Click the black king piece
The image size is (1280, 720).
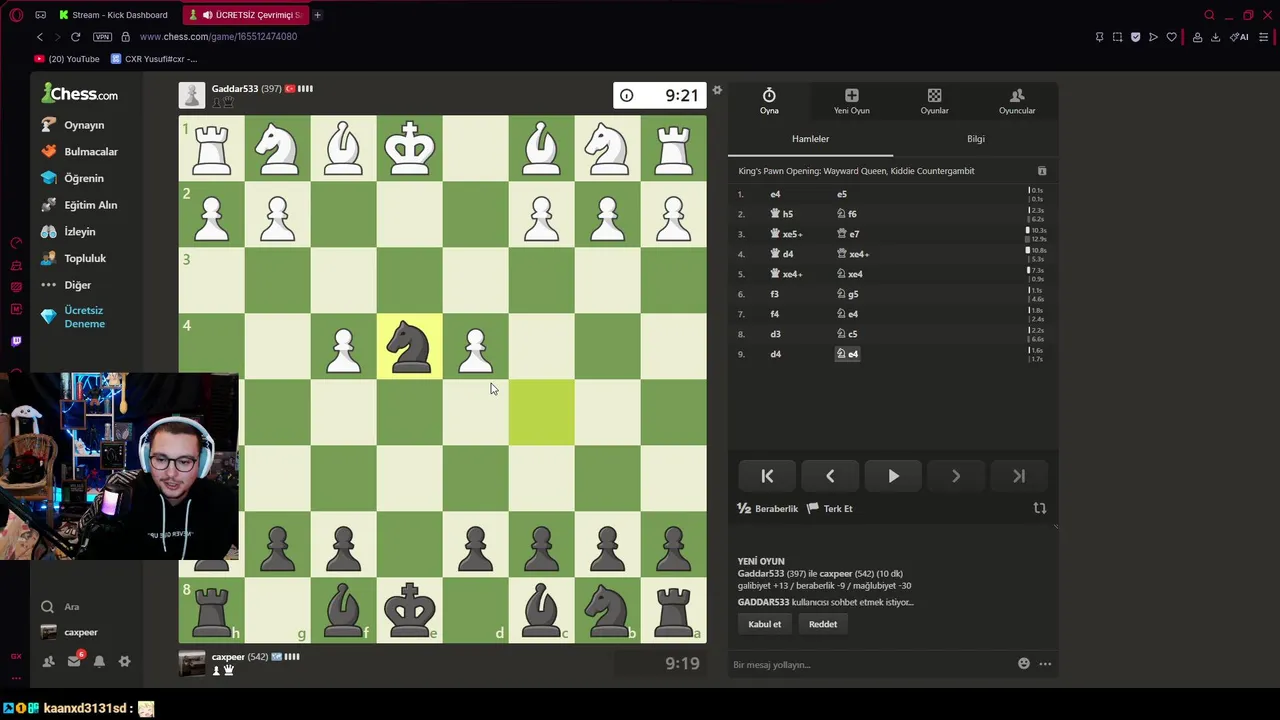click(x=409, y=610)
